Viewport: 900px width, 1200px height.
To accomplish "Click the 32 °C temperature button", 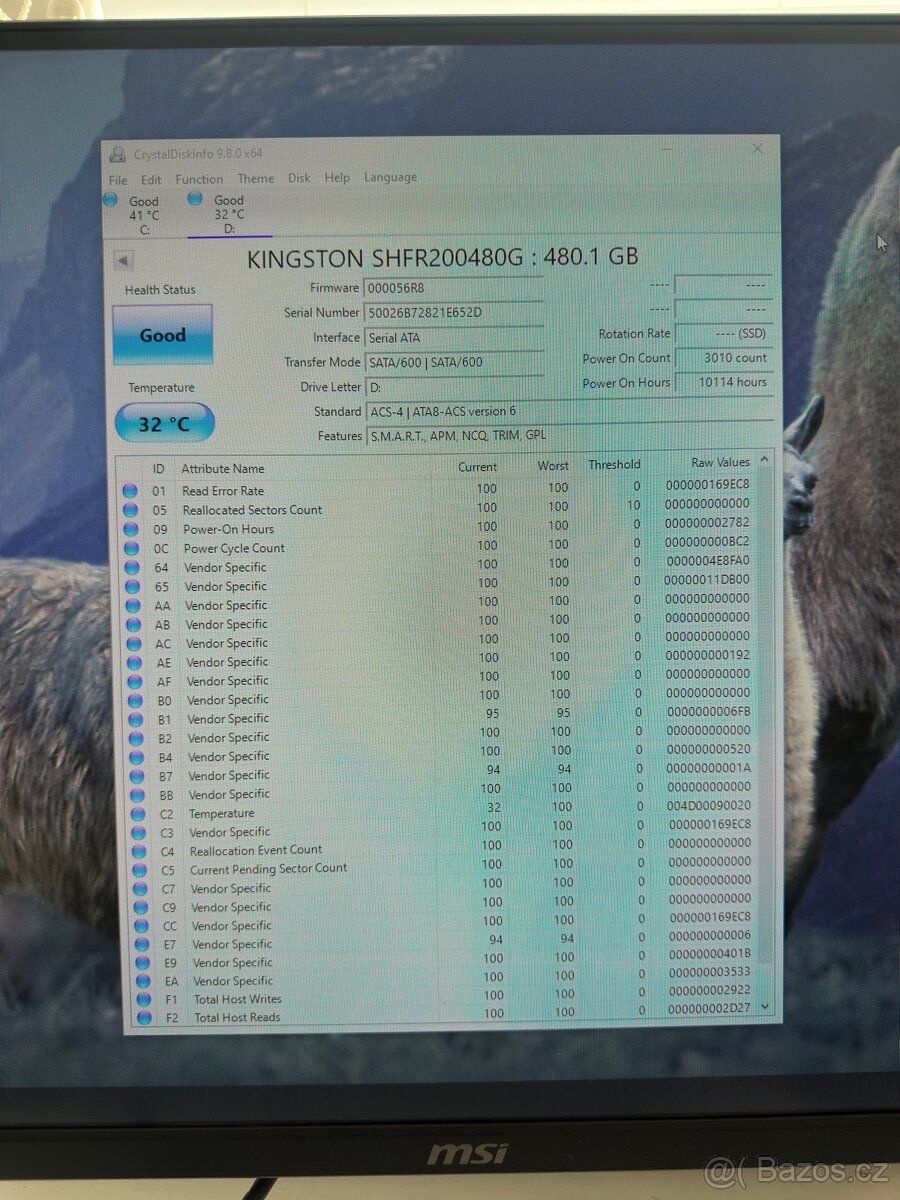I will pos(164,424).
